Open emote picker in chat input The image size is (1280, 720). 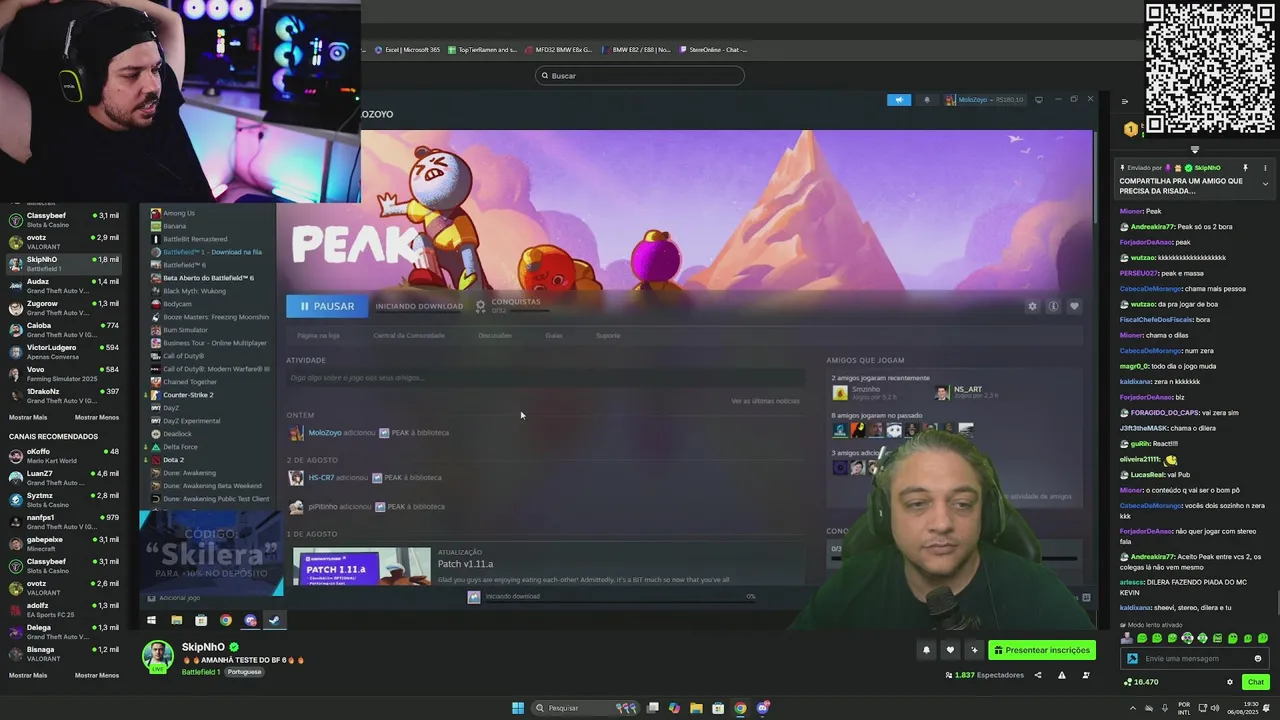point(1258,659)
